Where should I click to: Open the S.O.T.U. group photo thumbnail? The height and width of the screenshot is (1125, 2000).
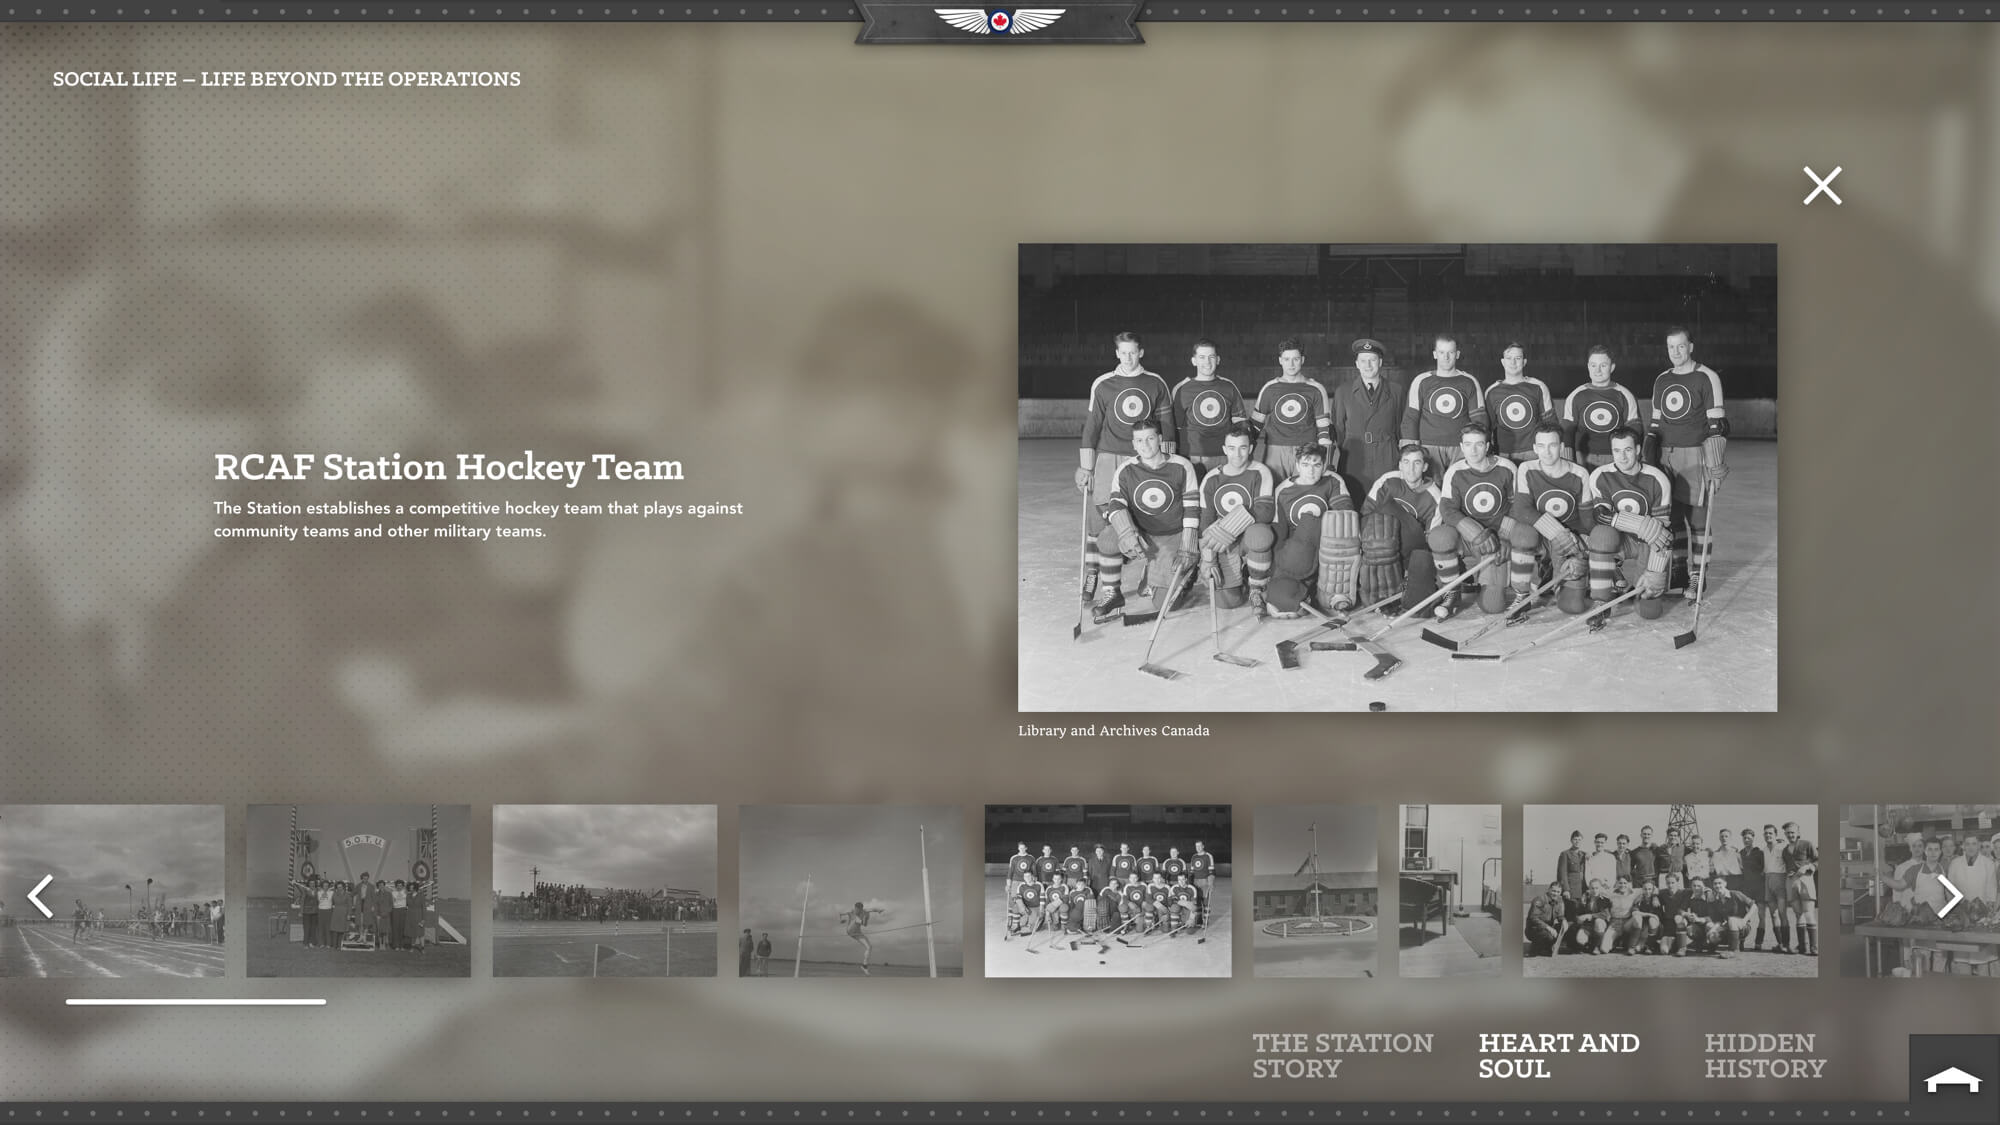pyautogui.click(x=358, y=890)
